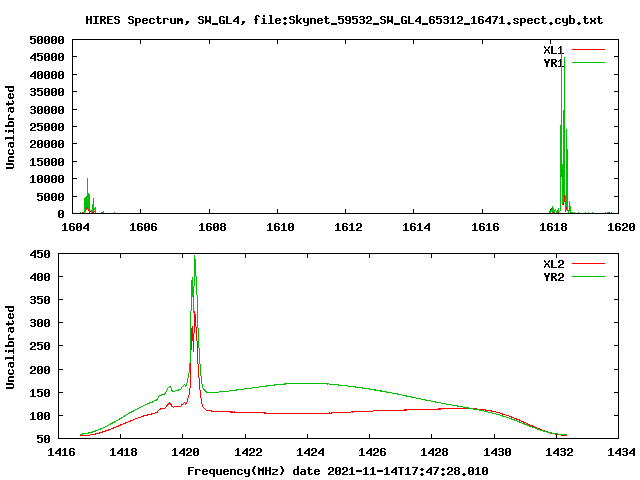
Task: Click the XL2 legend label
Action: coord(553,264)
